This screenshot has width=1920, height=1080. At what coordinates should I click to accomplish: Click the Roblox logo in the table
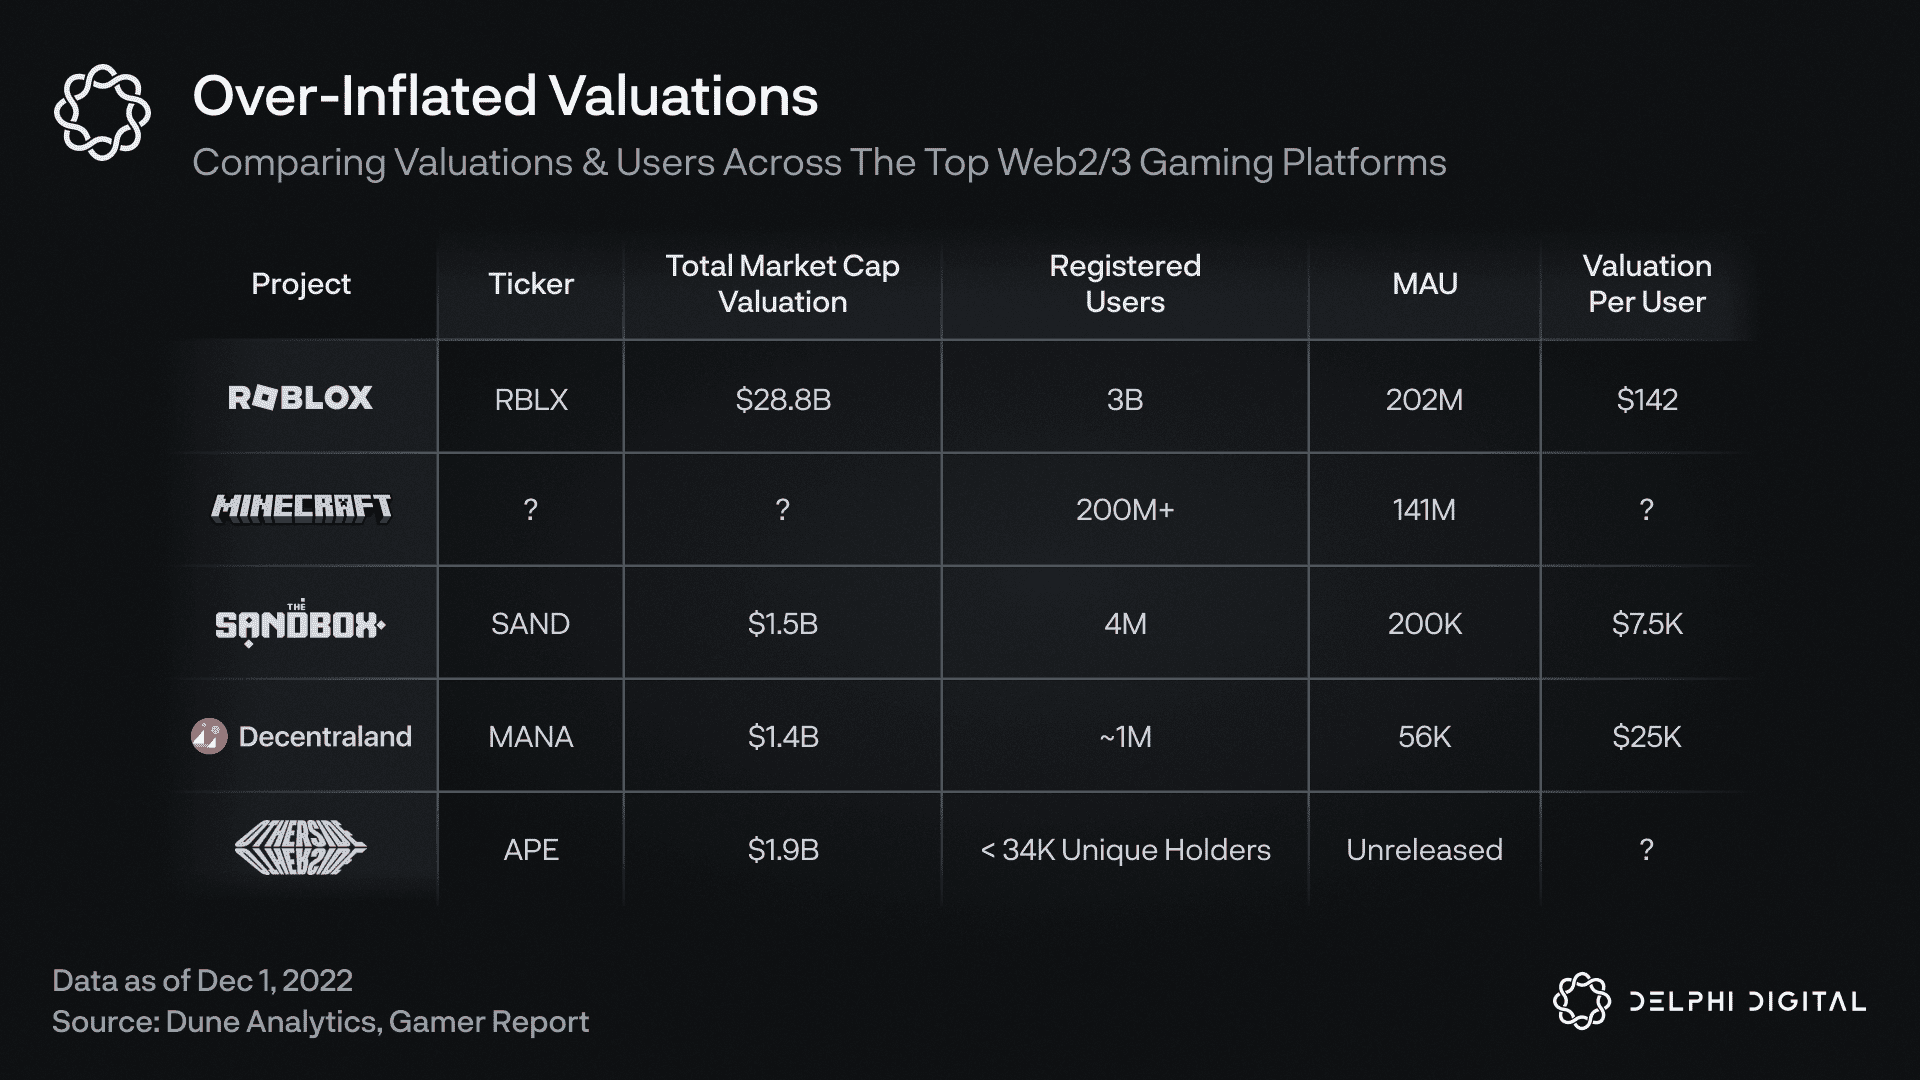coord(300,398)
